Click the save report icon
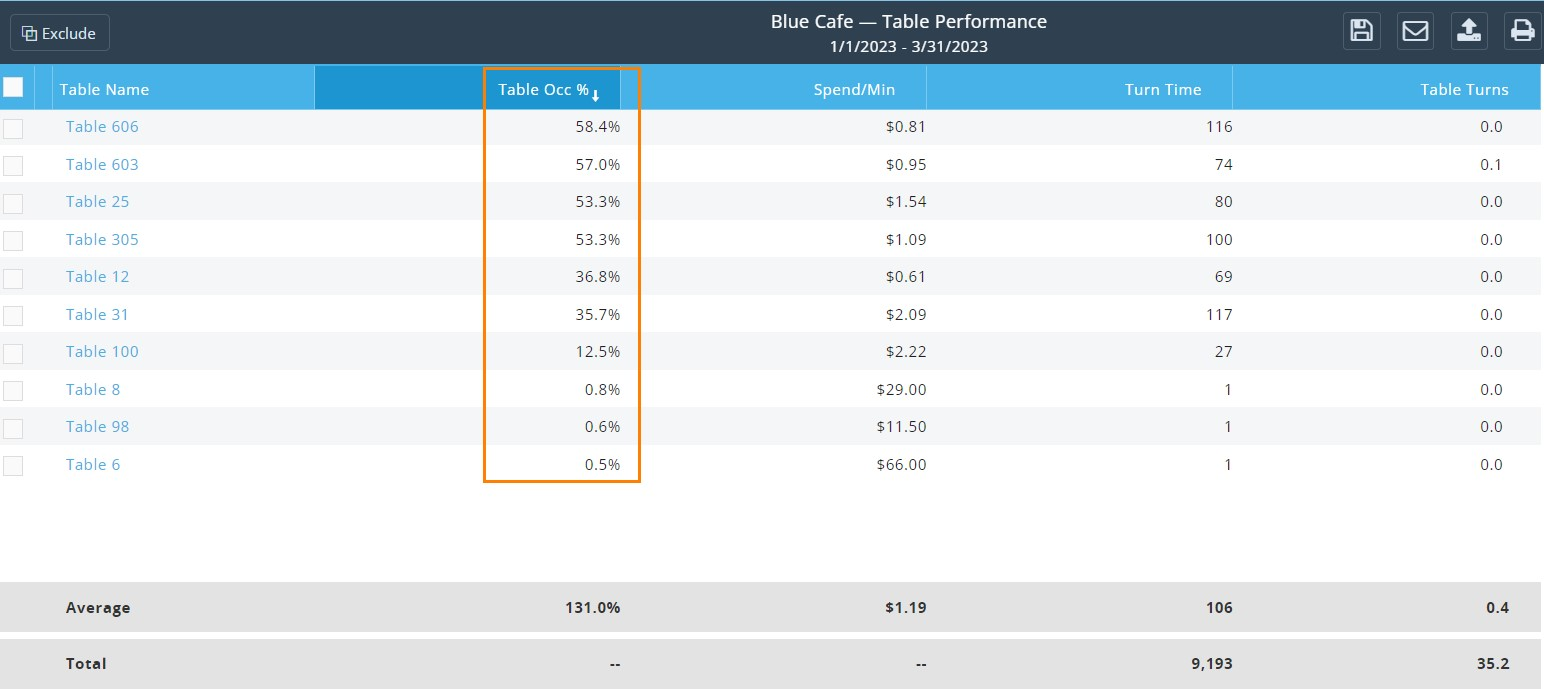 tap(1361, 31)
